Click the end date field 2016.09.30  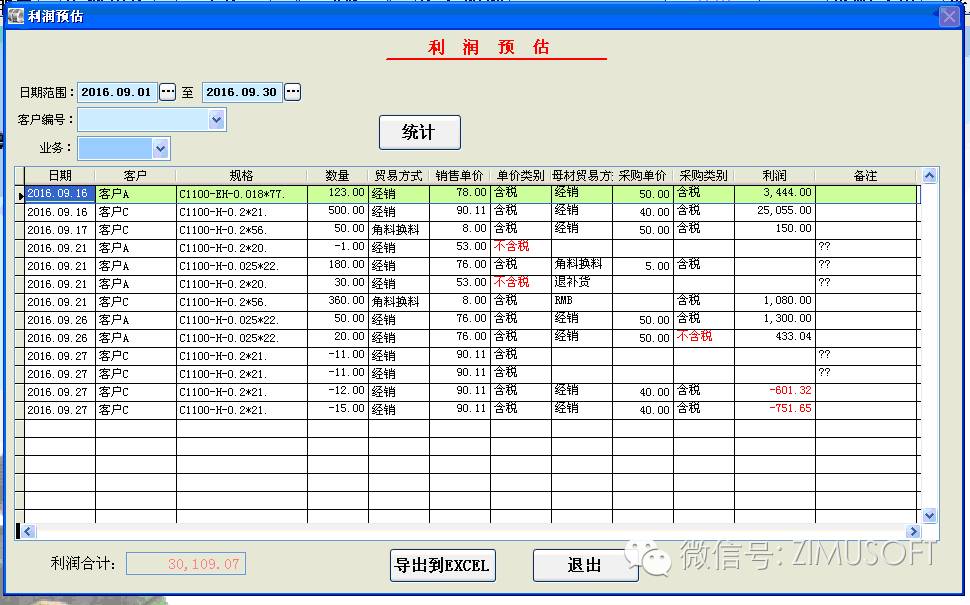click(242, 92)
